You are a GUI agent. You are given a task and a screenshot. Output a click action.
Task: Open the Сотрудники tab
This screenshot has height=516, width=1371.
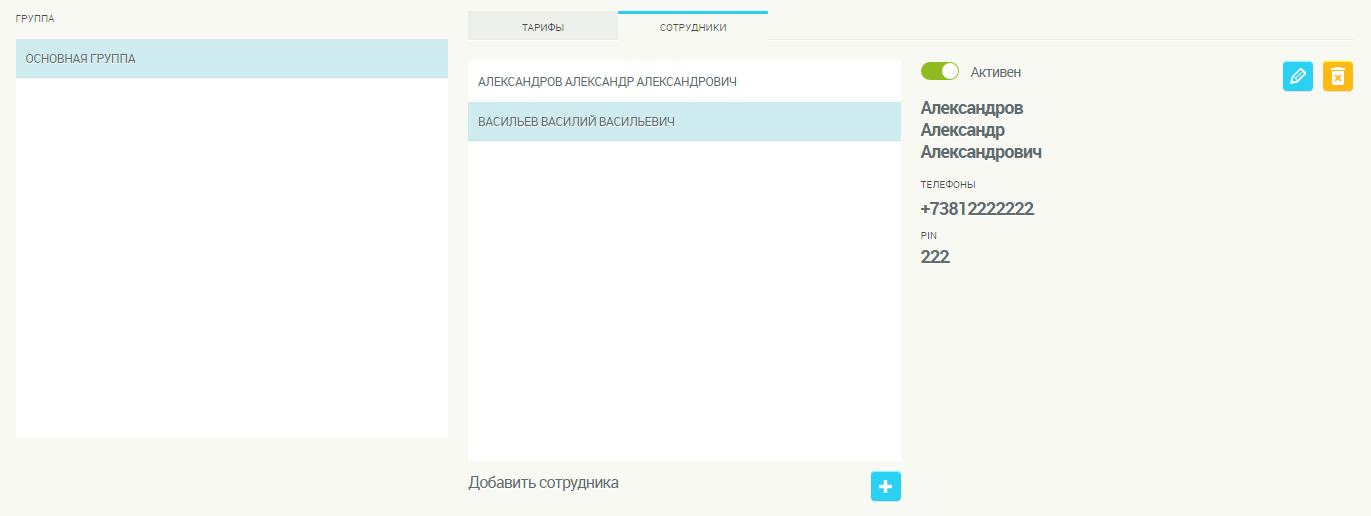(692, 27)
